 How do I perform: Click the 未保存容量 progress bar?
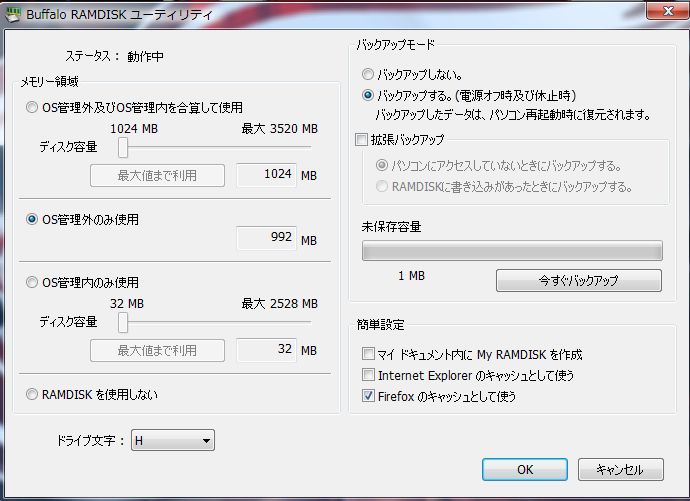pos(512,251)
